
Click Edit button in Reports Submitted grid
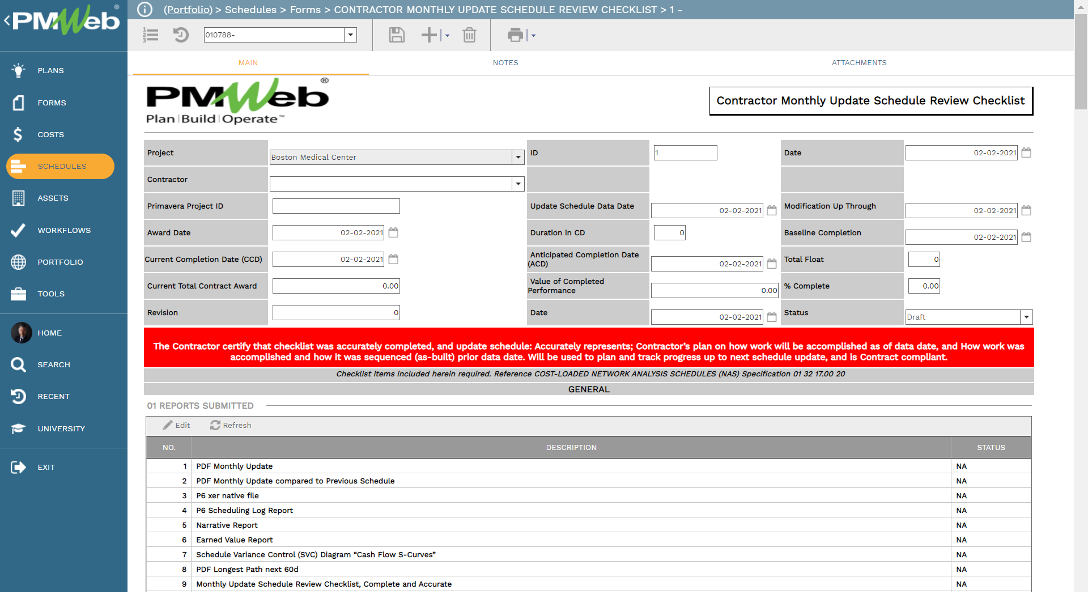tap(177, 425)
